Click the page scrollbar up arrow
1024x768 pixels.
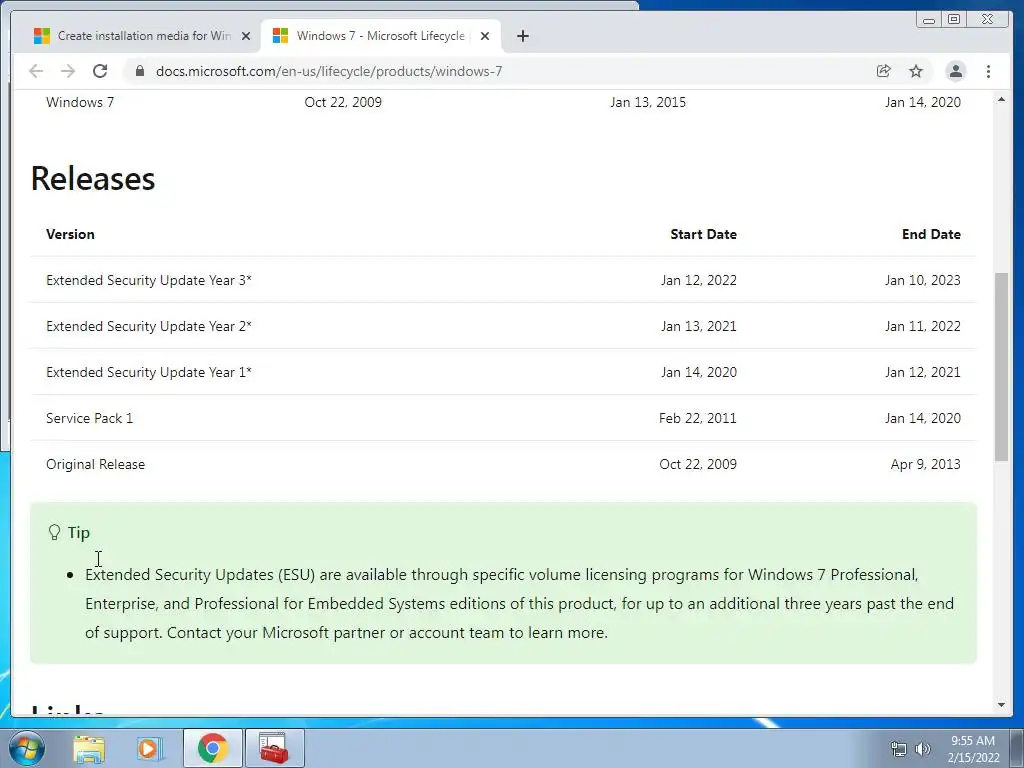click(1001, 99)
